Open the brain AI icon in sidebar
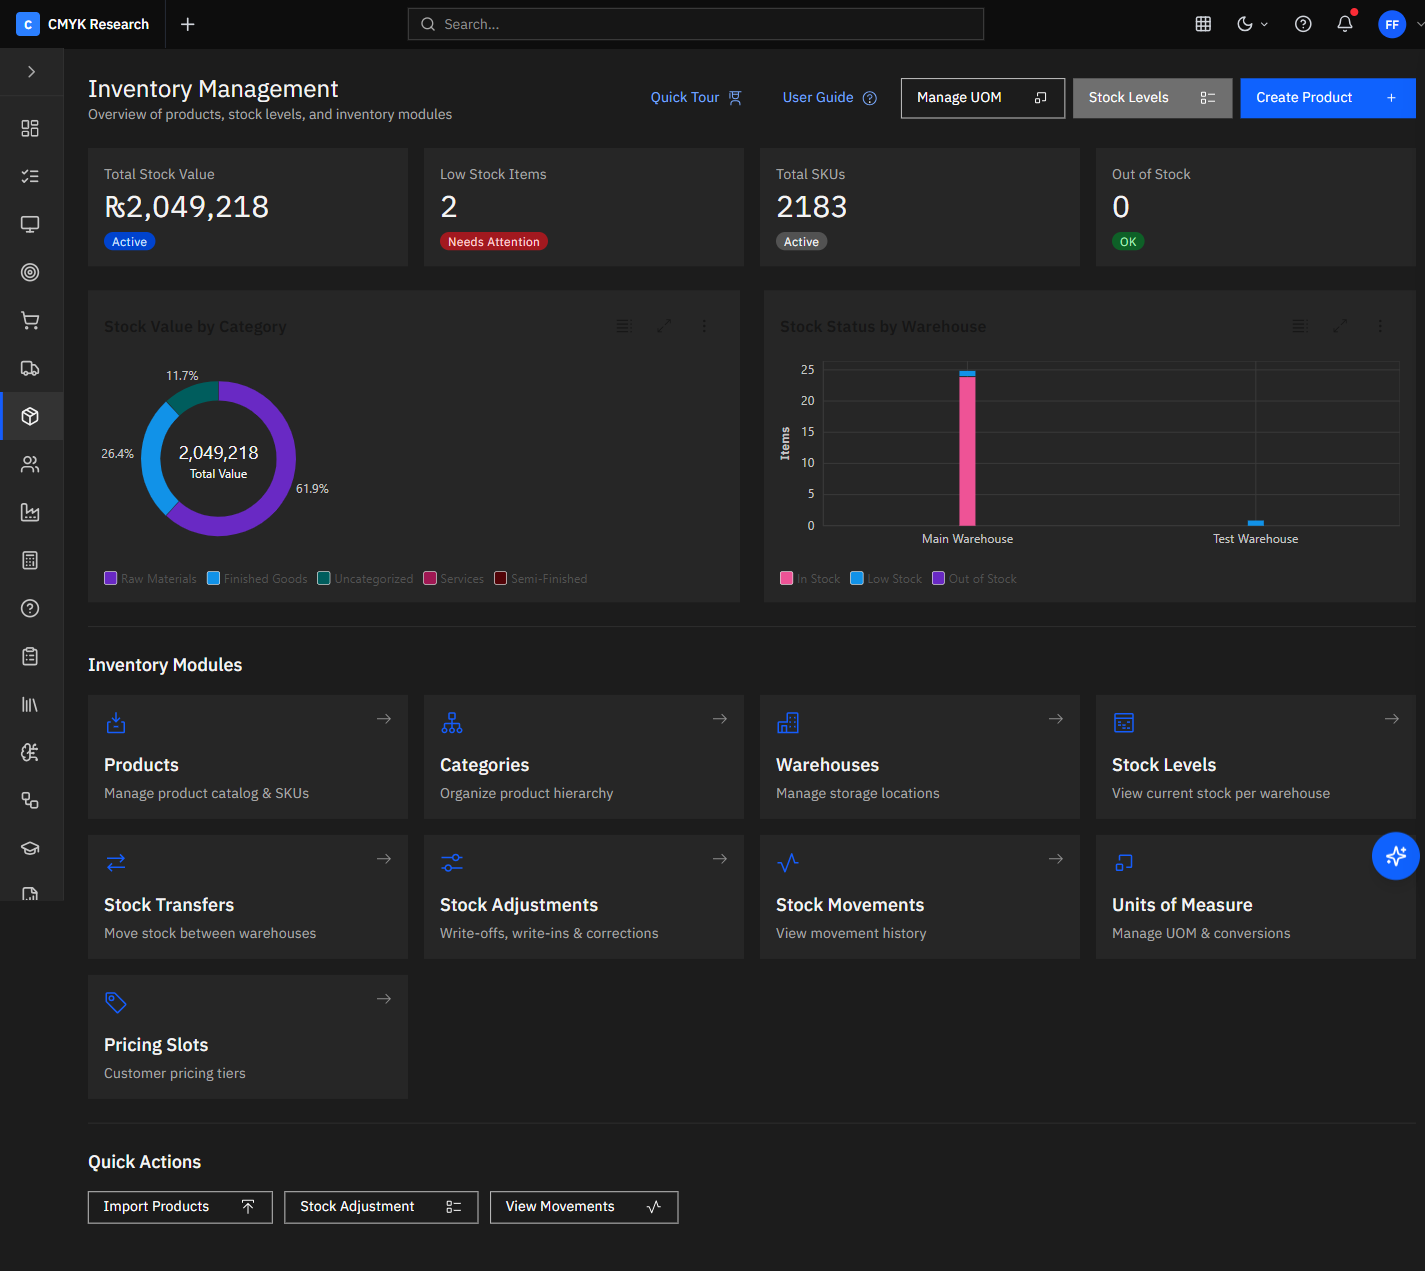This screenshot has width=1425, height=1271. click(30, 752)
